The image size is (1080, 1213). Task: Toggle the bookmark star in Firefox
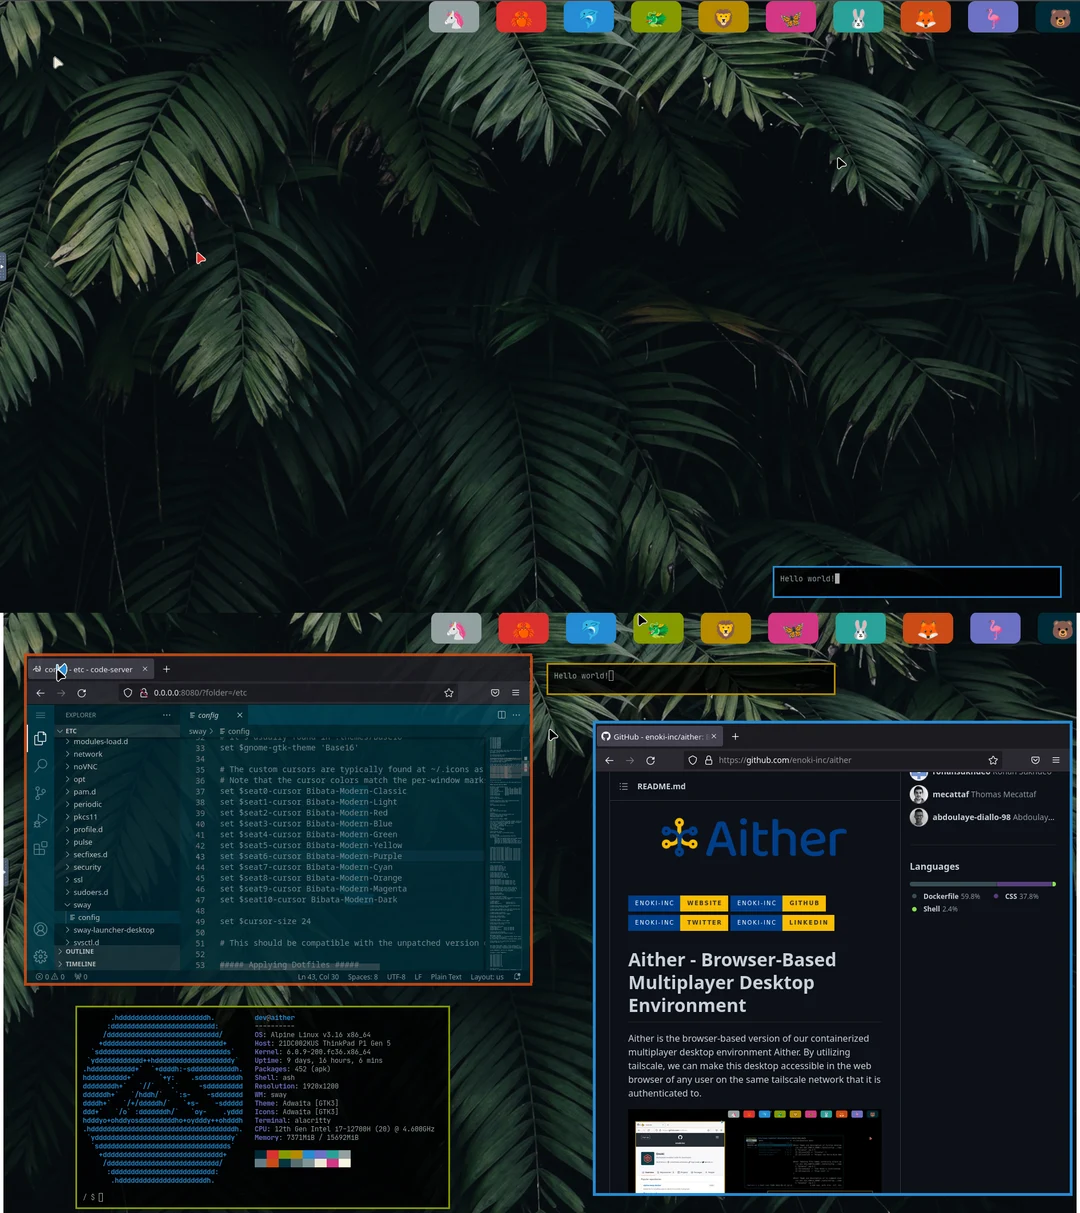(992, 759)
